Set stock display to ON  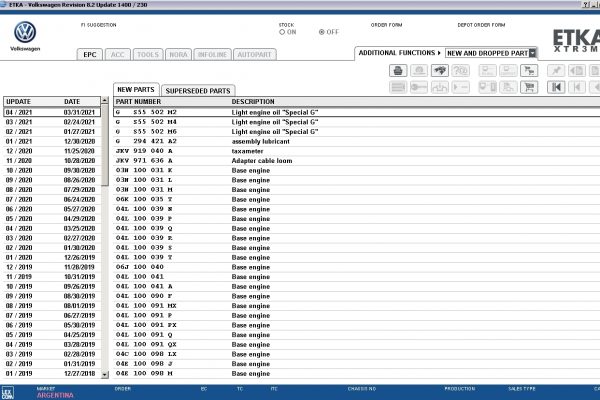tap(282, 32)
